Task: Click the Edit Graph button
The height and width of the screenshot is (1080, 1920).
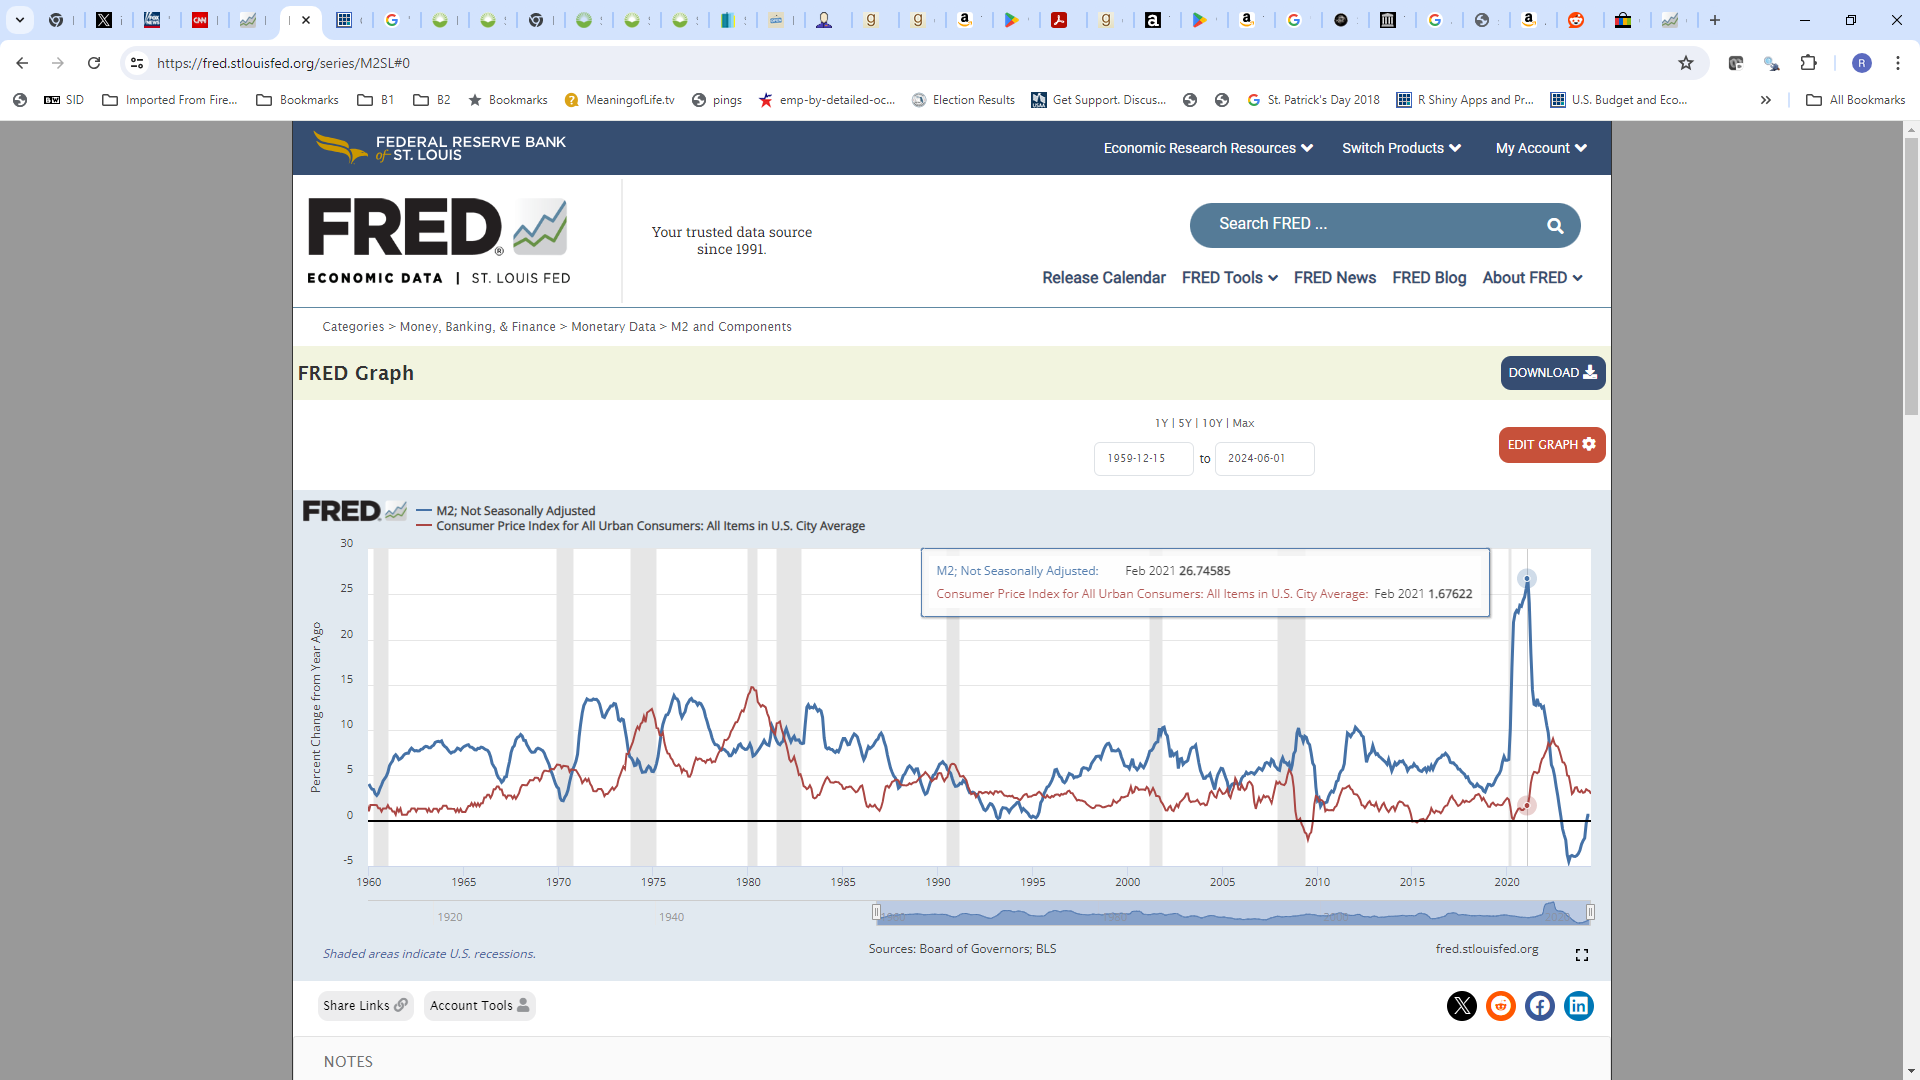Action: point(1551,444)
